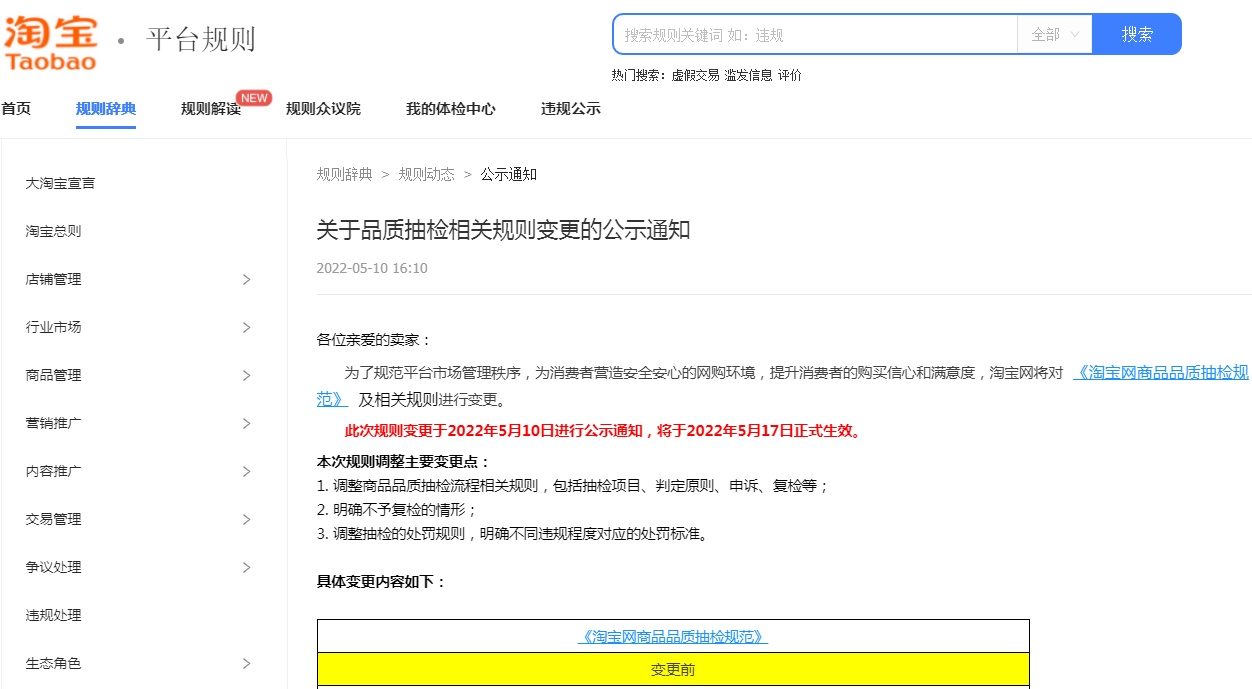Click the article title 关于品质抽检相关规则变更的公示通知
1252x689 pixels.
[x=504, y=231]
